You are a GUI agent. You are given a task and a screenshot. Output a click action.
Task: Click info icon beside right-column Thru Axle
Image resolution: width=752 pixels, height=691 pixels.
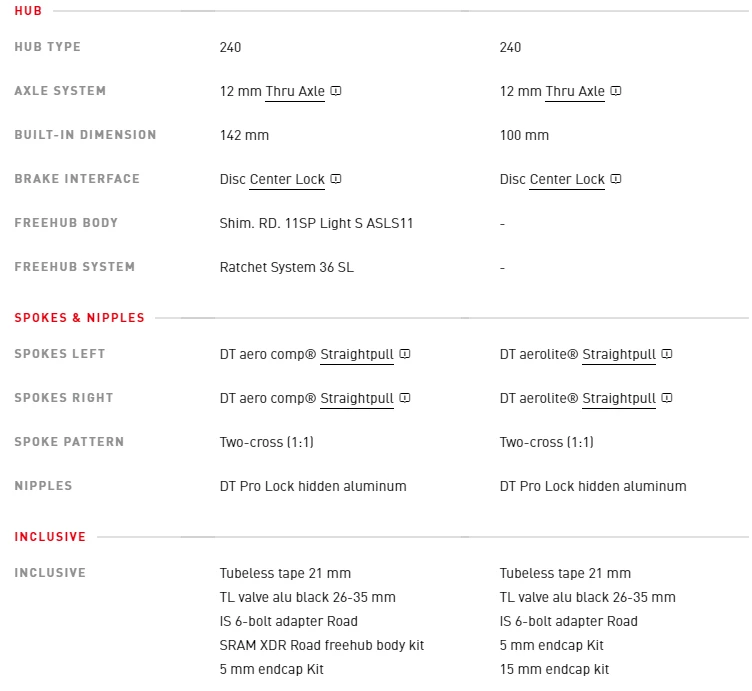point(616,91)
